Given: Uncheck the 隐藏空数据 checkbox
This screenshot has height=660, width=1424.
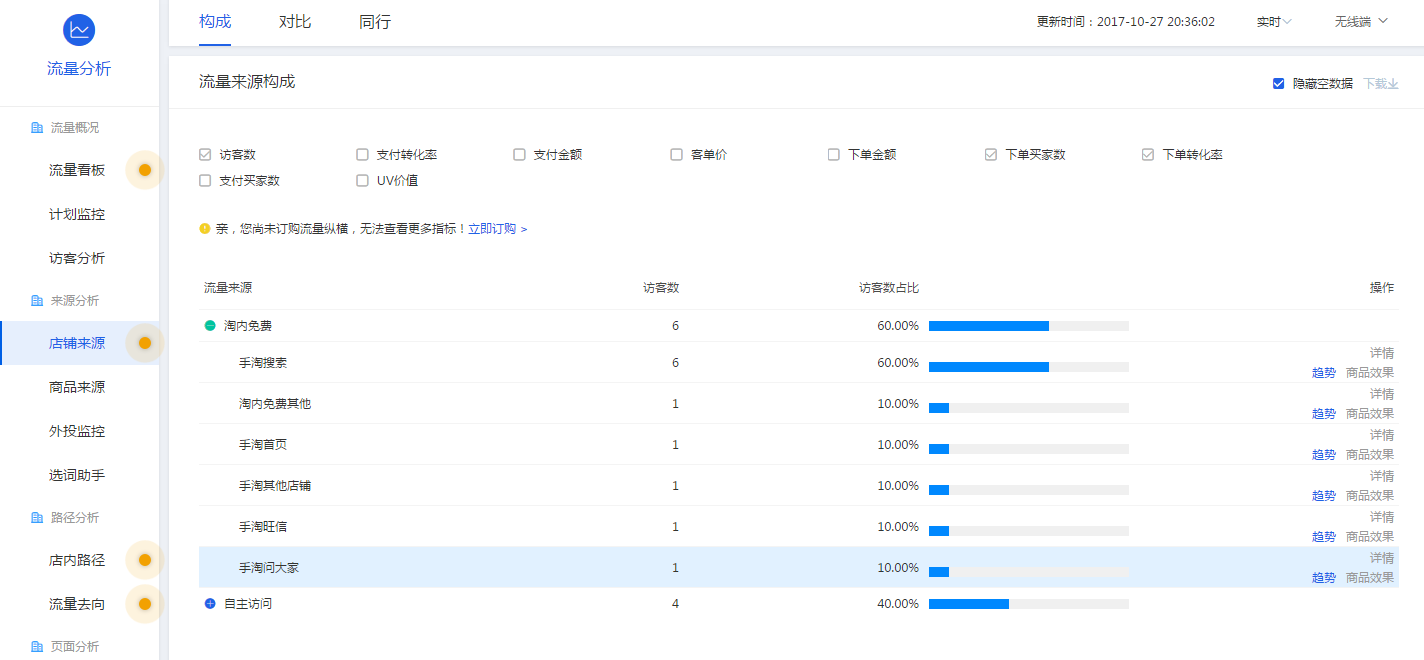Looking at the screenshot, I should click(x=1278, y=83).
